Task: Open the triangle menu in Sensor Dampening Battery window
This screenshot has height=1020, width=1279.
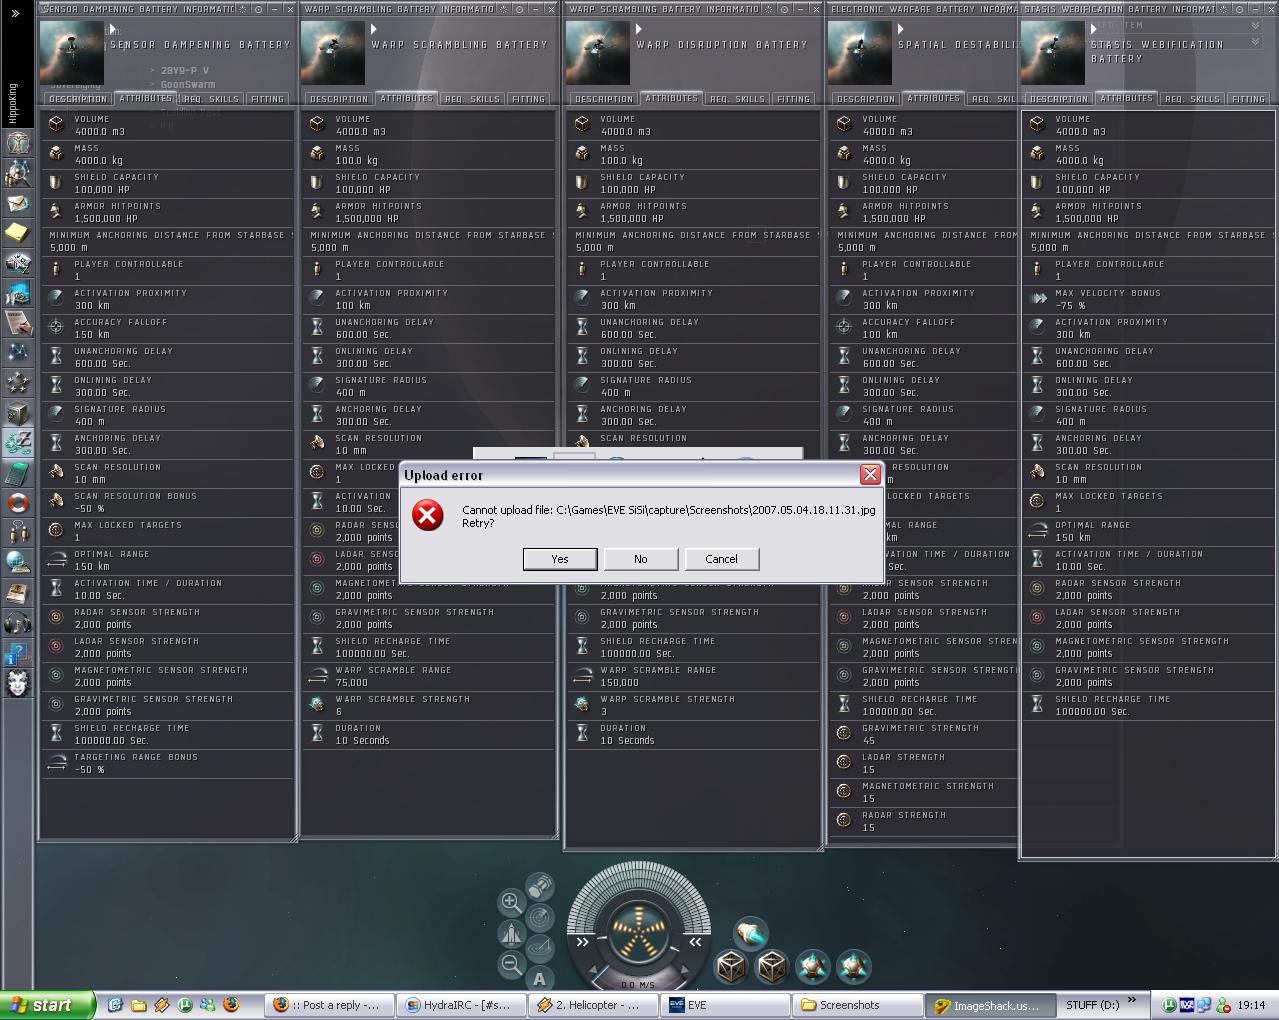Action: pyautogui.click(x=114, y=30)
